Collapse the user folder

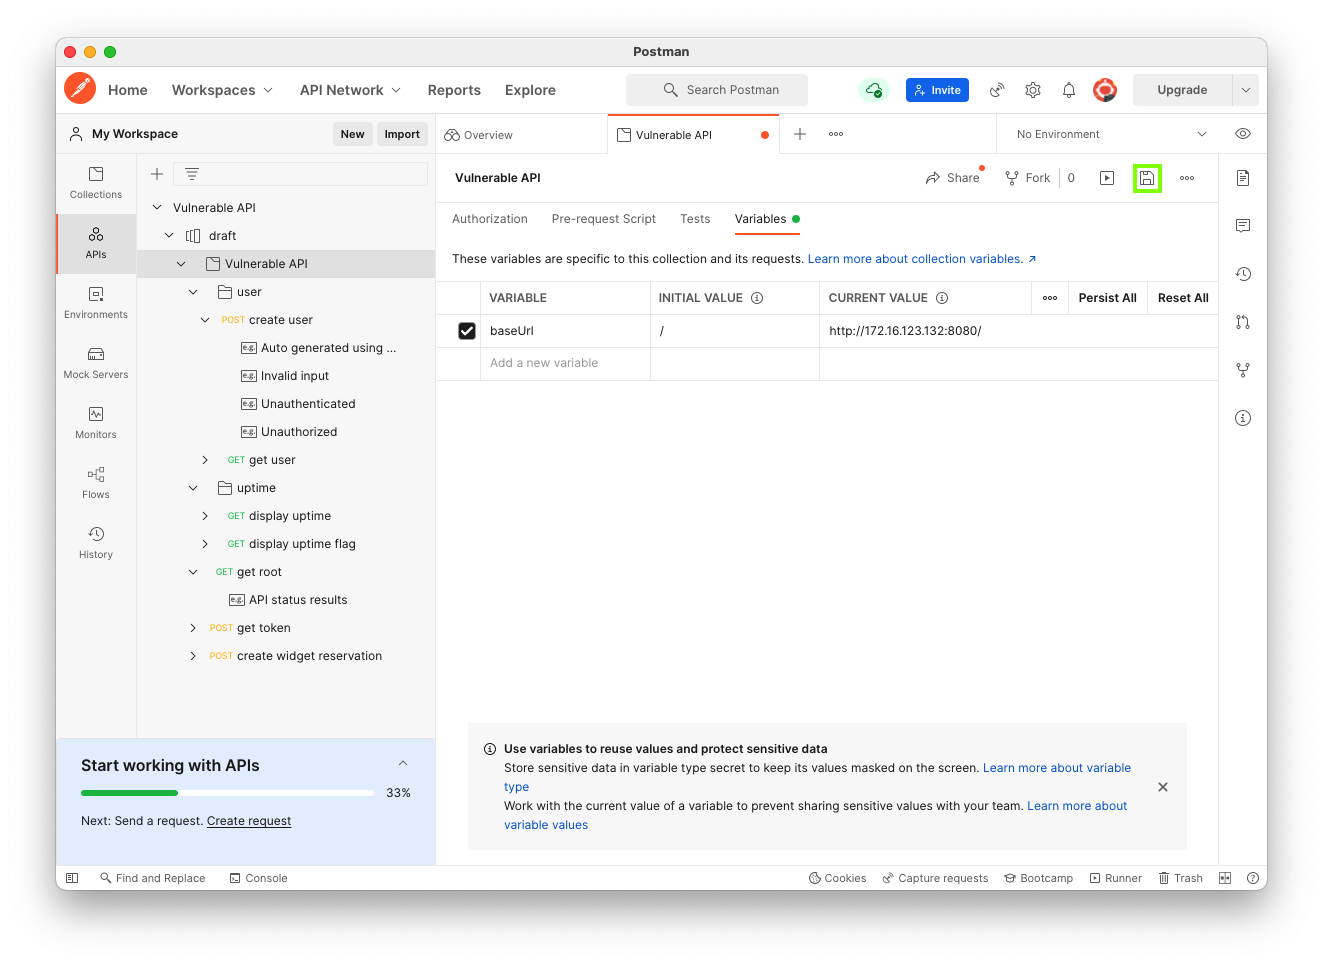pos(193,292)
